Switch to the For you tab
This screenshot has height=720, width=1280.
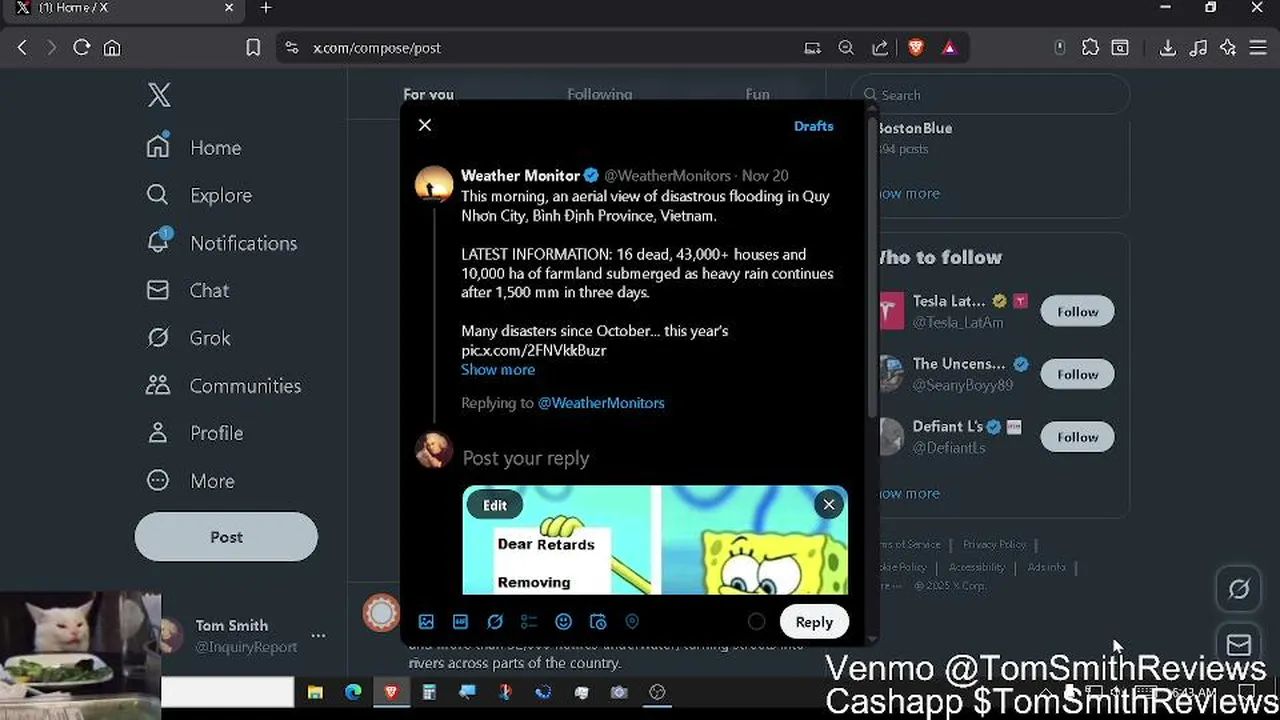[x=428, y=94]
